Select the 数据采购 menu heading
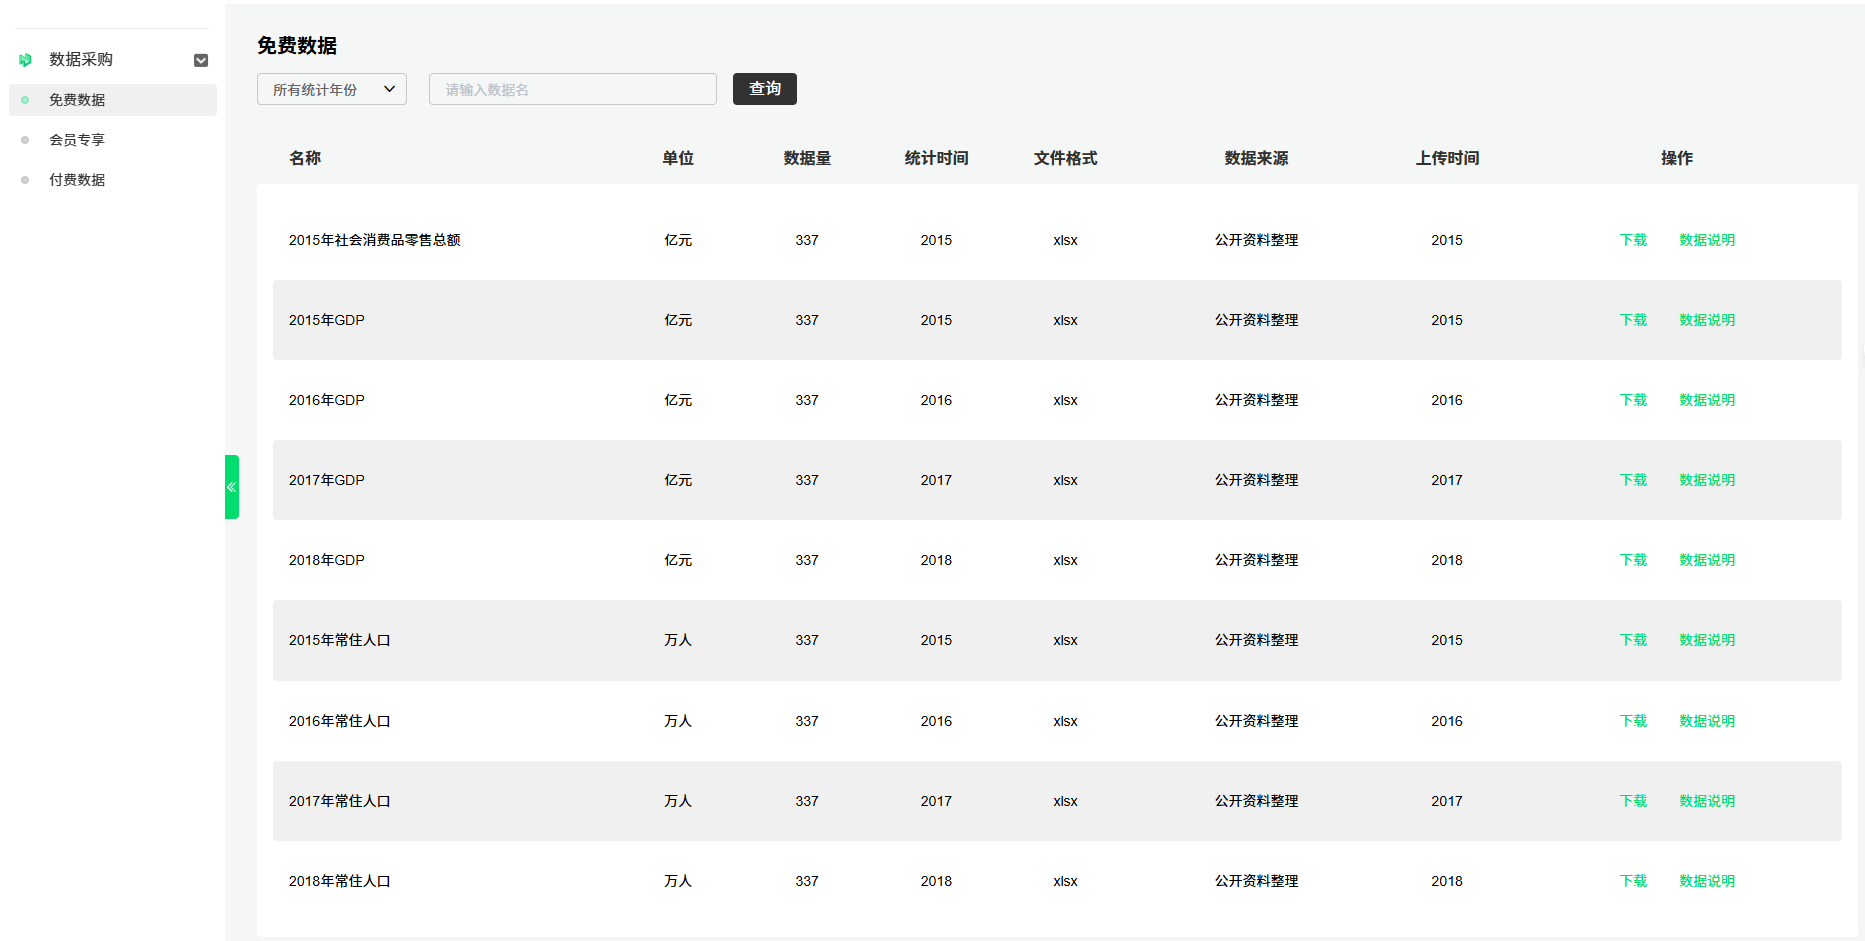This screenshot has height=941, width=1865. coord(81,60)
